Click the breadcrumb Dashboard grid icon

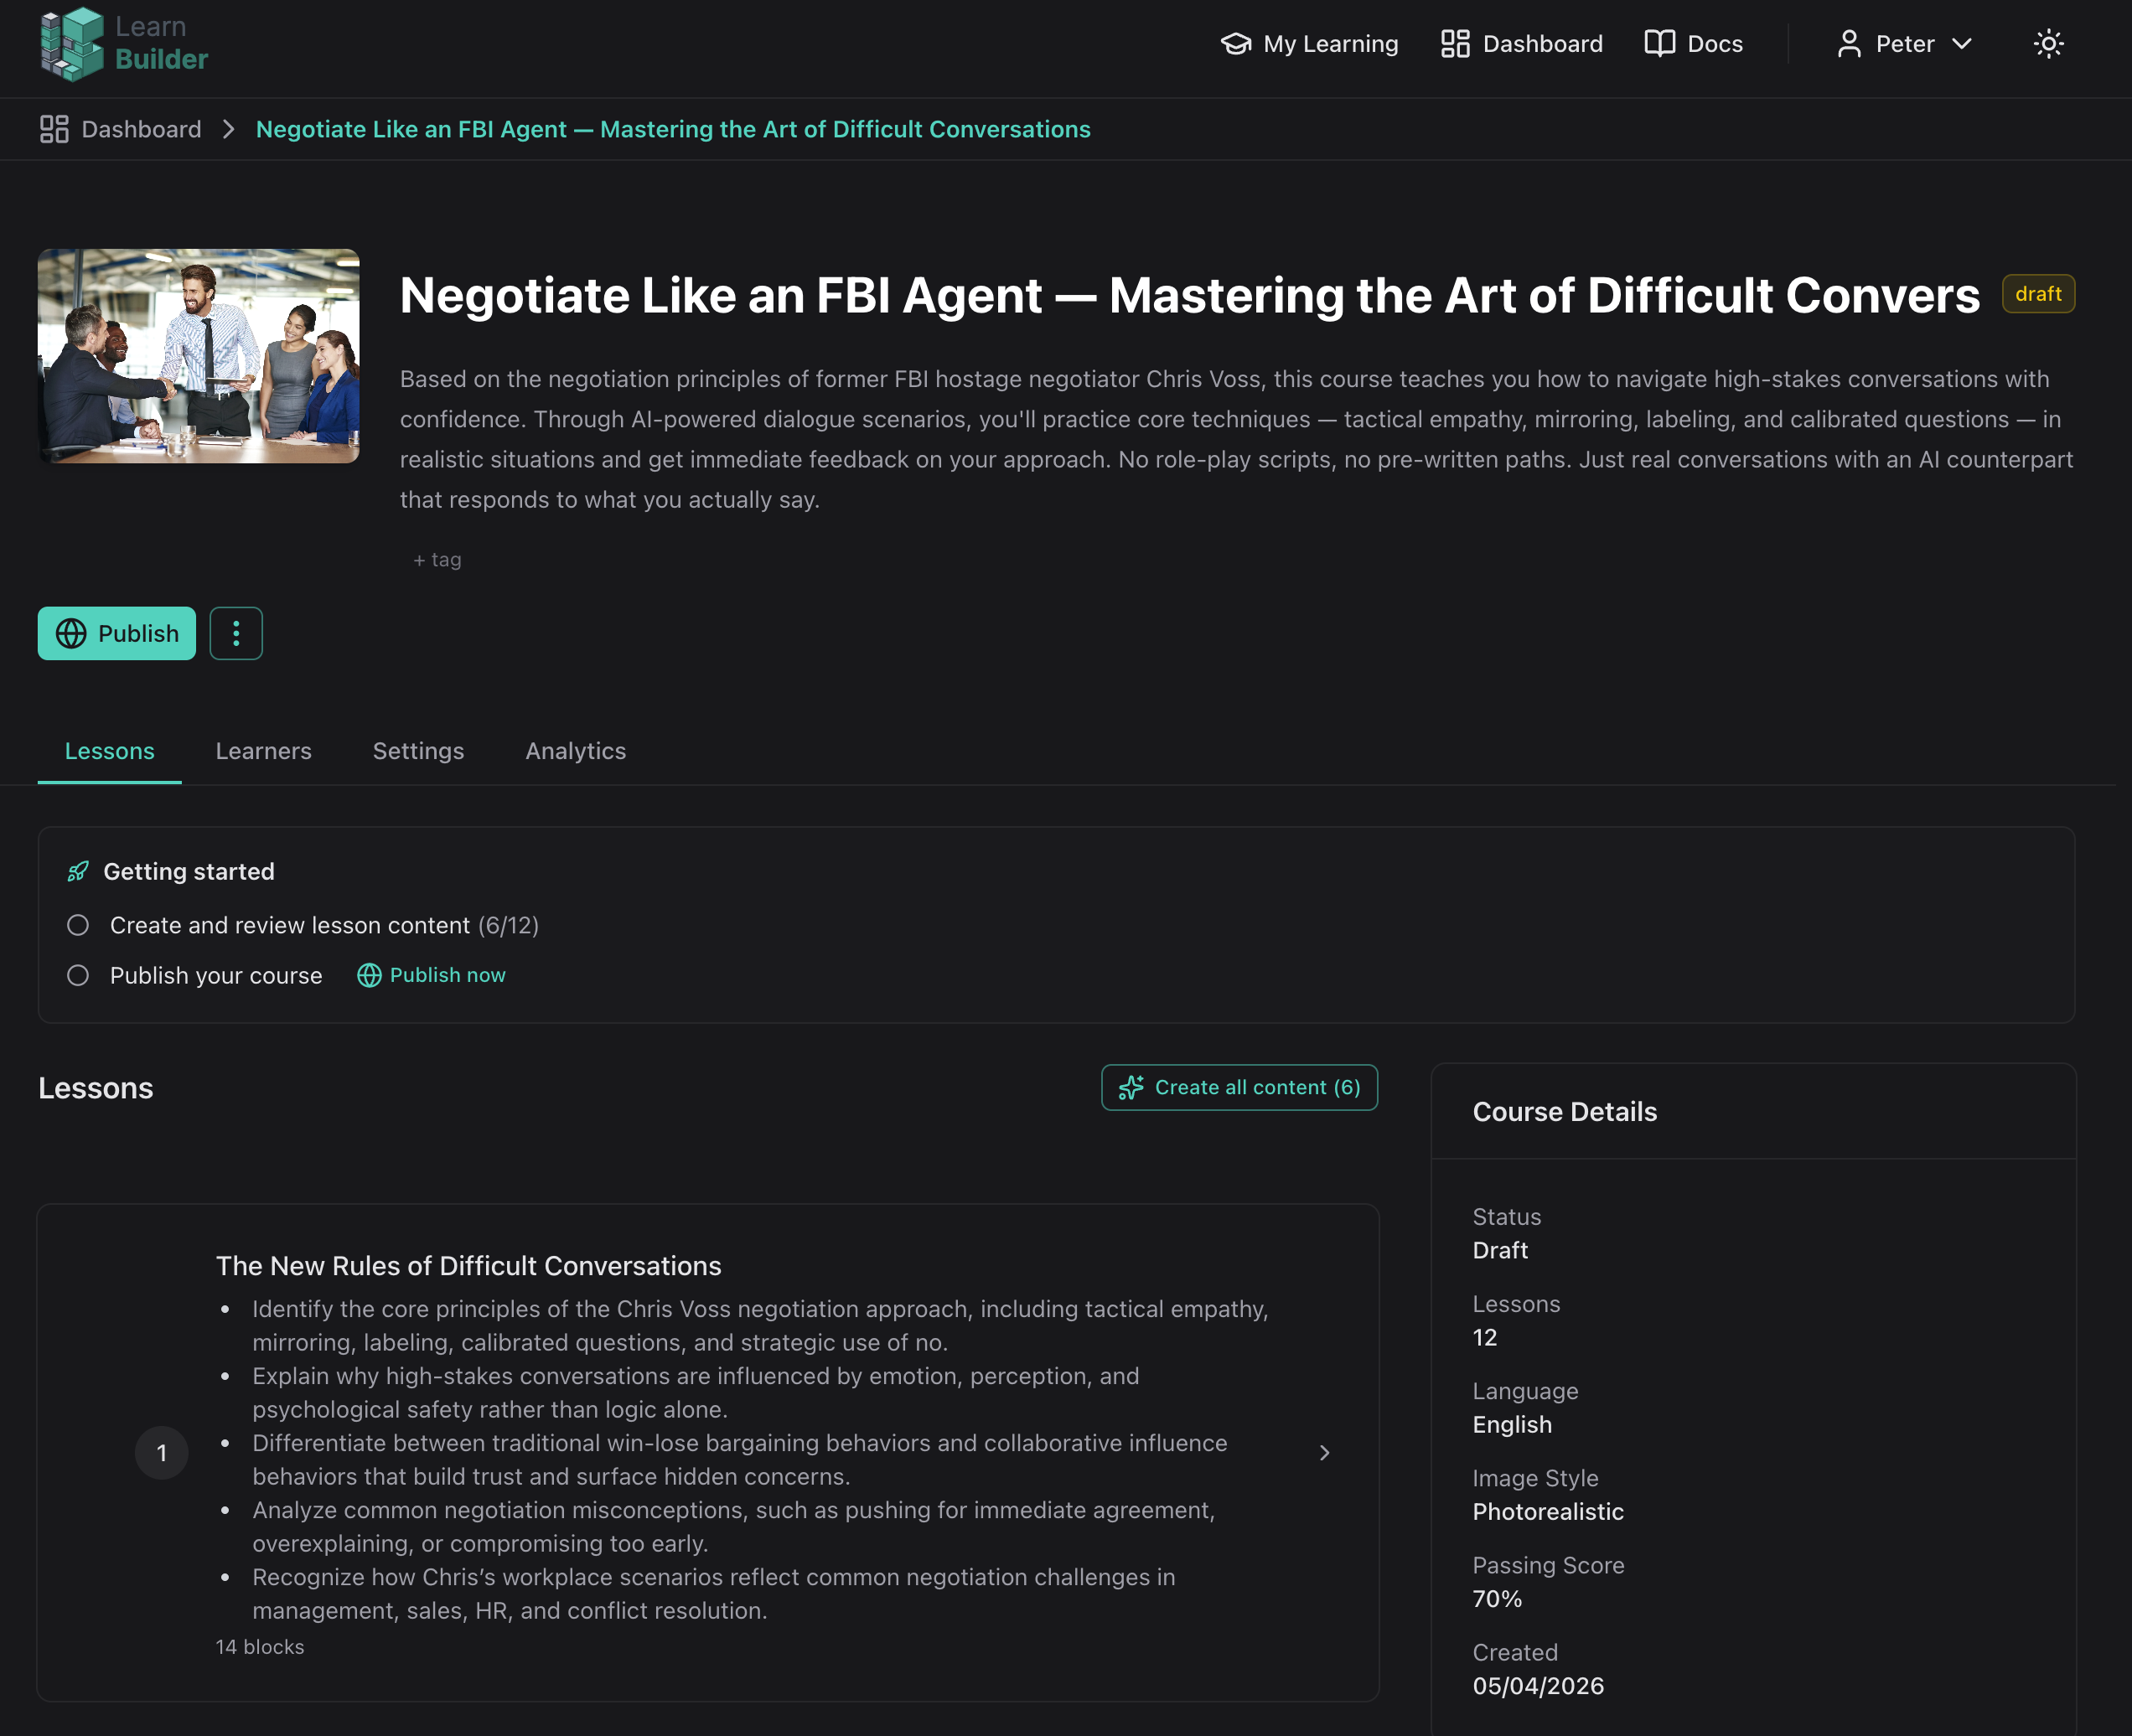(x=54, y=129)
